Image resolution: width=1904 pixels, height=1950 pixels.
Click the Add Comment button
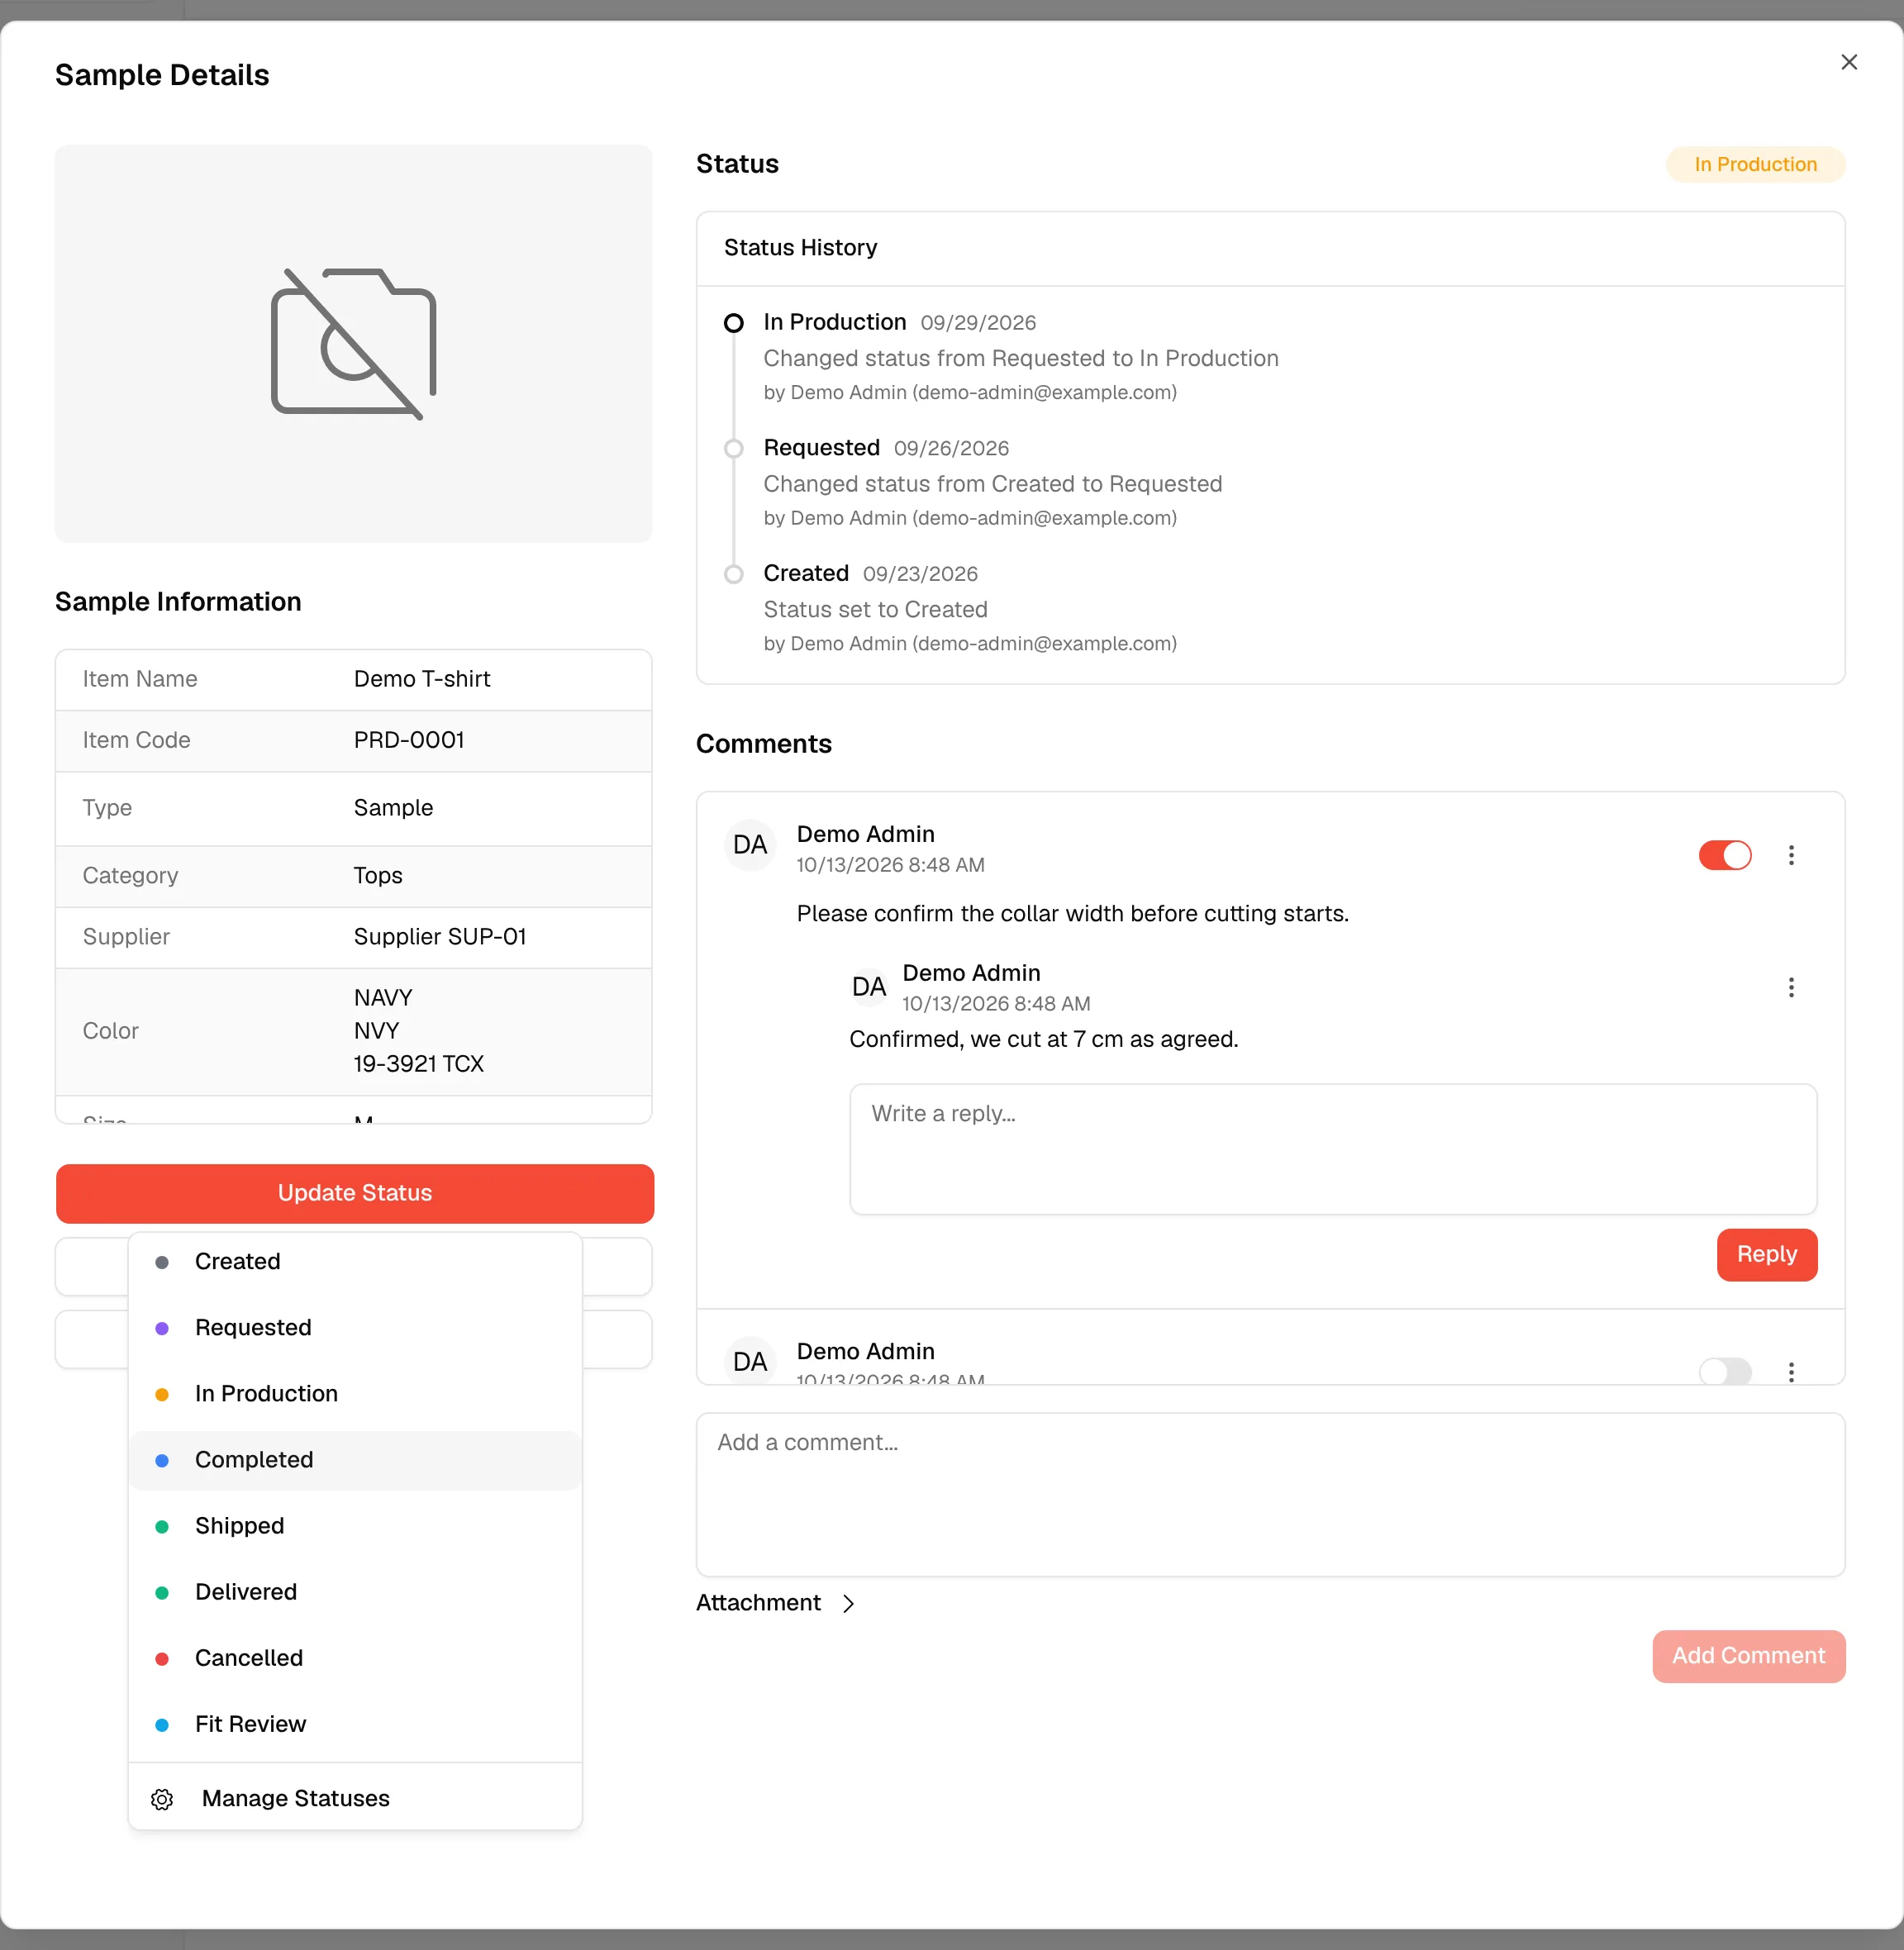pos(1748,1656)
